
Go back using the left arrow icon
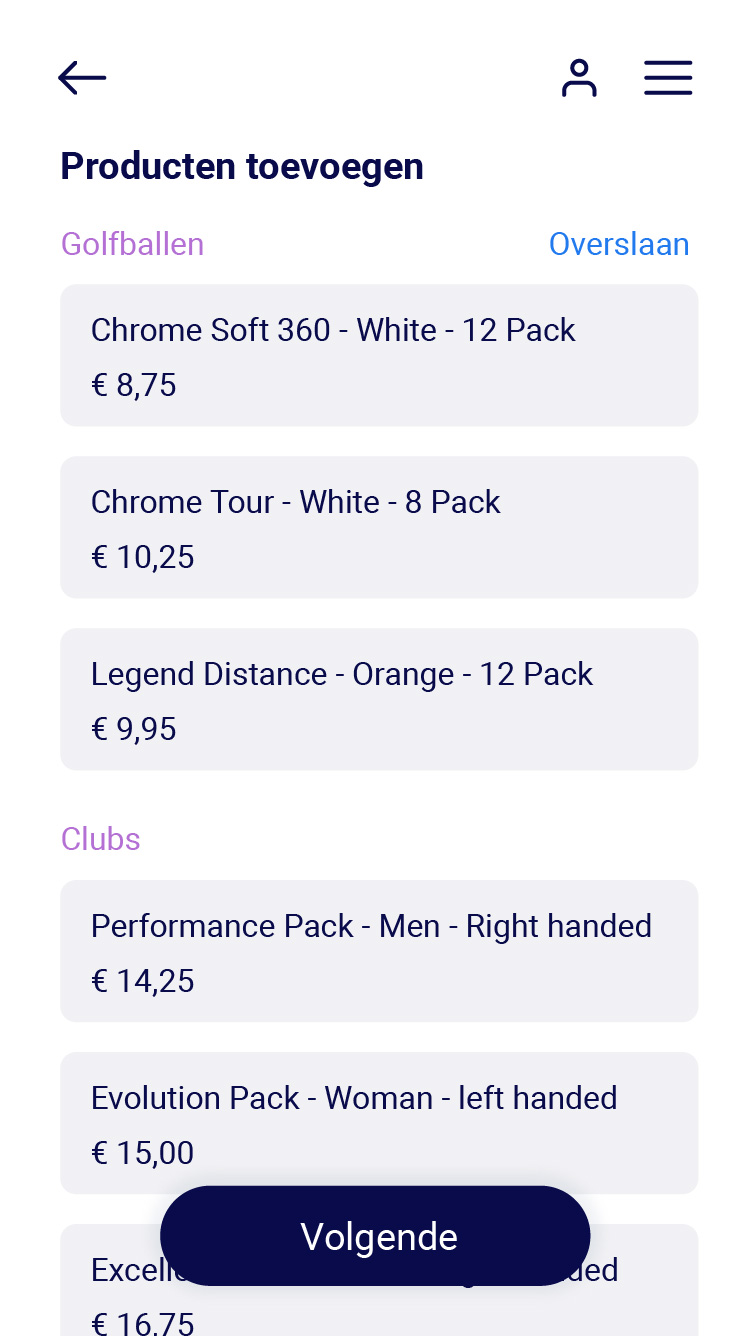coord(82,78)
